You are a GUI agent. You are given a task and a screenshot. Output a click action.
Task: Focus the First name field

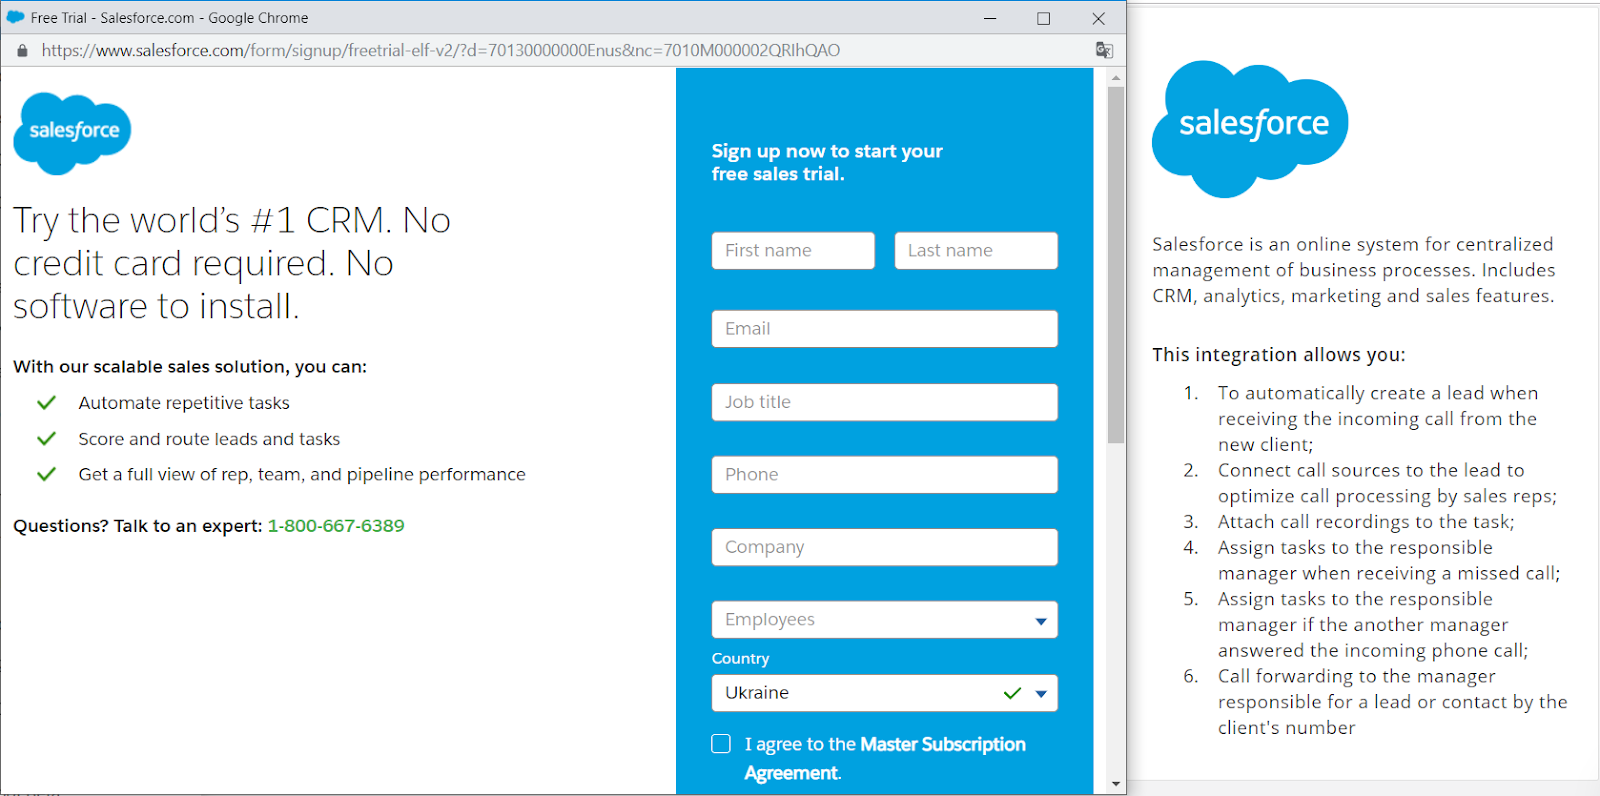tap(793, 251)
